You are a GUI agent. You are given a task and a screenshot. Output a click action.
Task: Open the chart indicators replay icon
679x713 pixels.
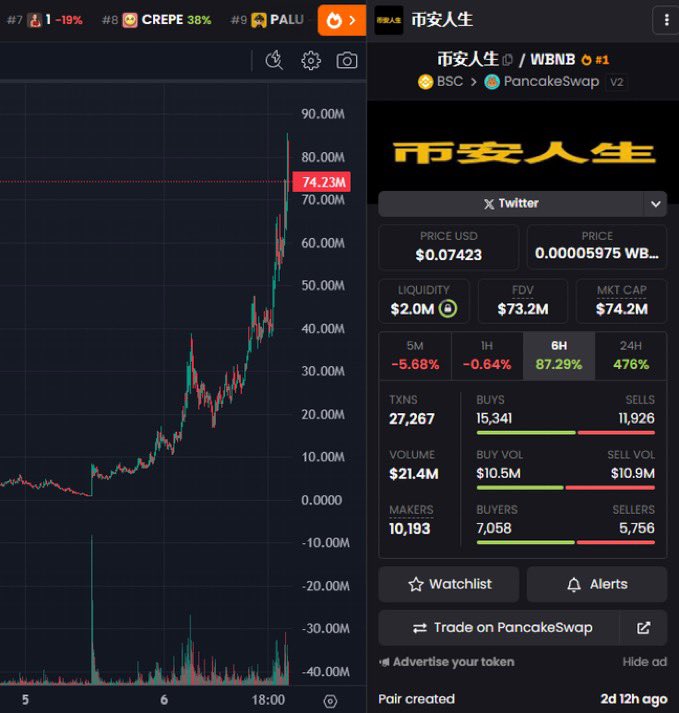coord(274,60)
